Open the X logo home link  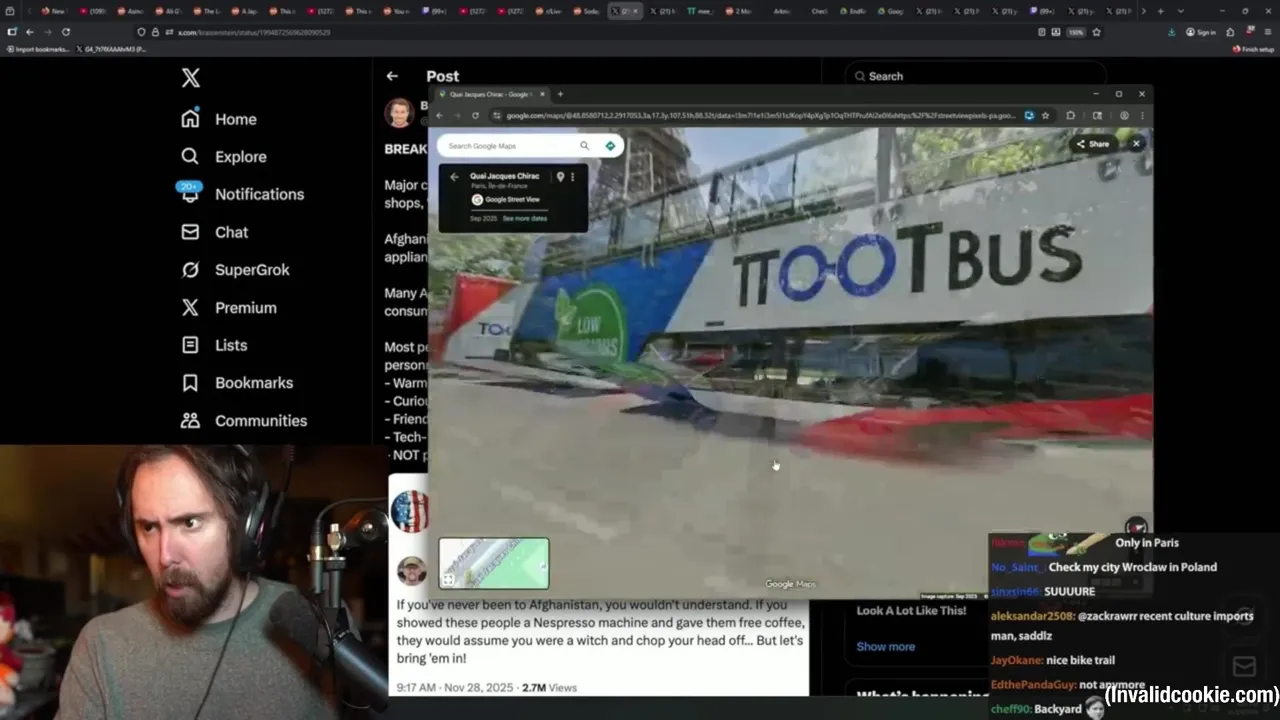click(190, 78)
